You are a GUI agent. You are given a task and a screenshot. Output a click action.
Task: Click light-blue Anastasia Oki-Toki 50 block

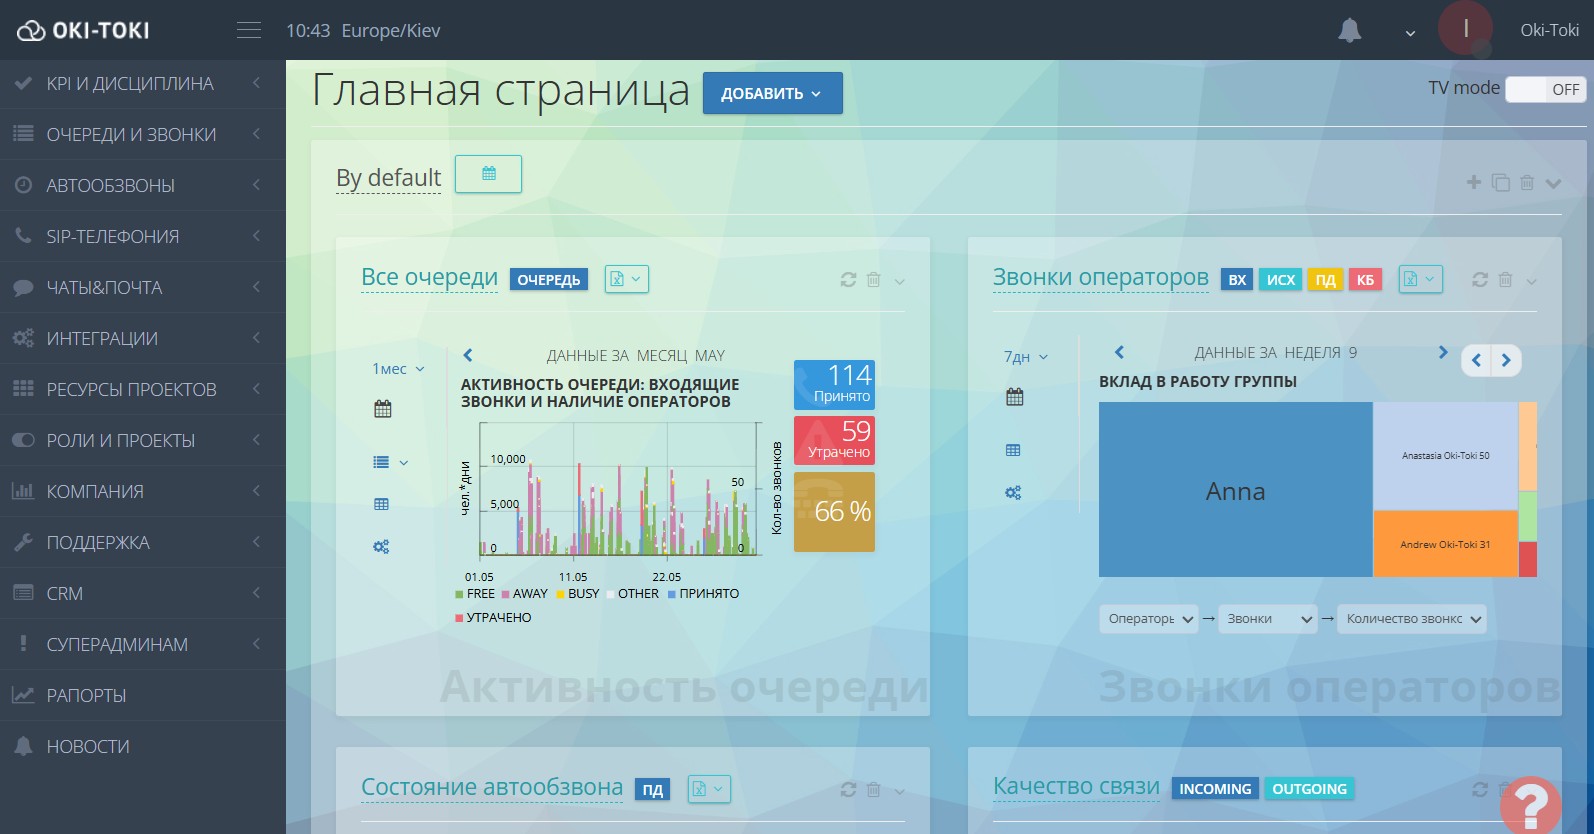point(1445,456)
